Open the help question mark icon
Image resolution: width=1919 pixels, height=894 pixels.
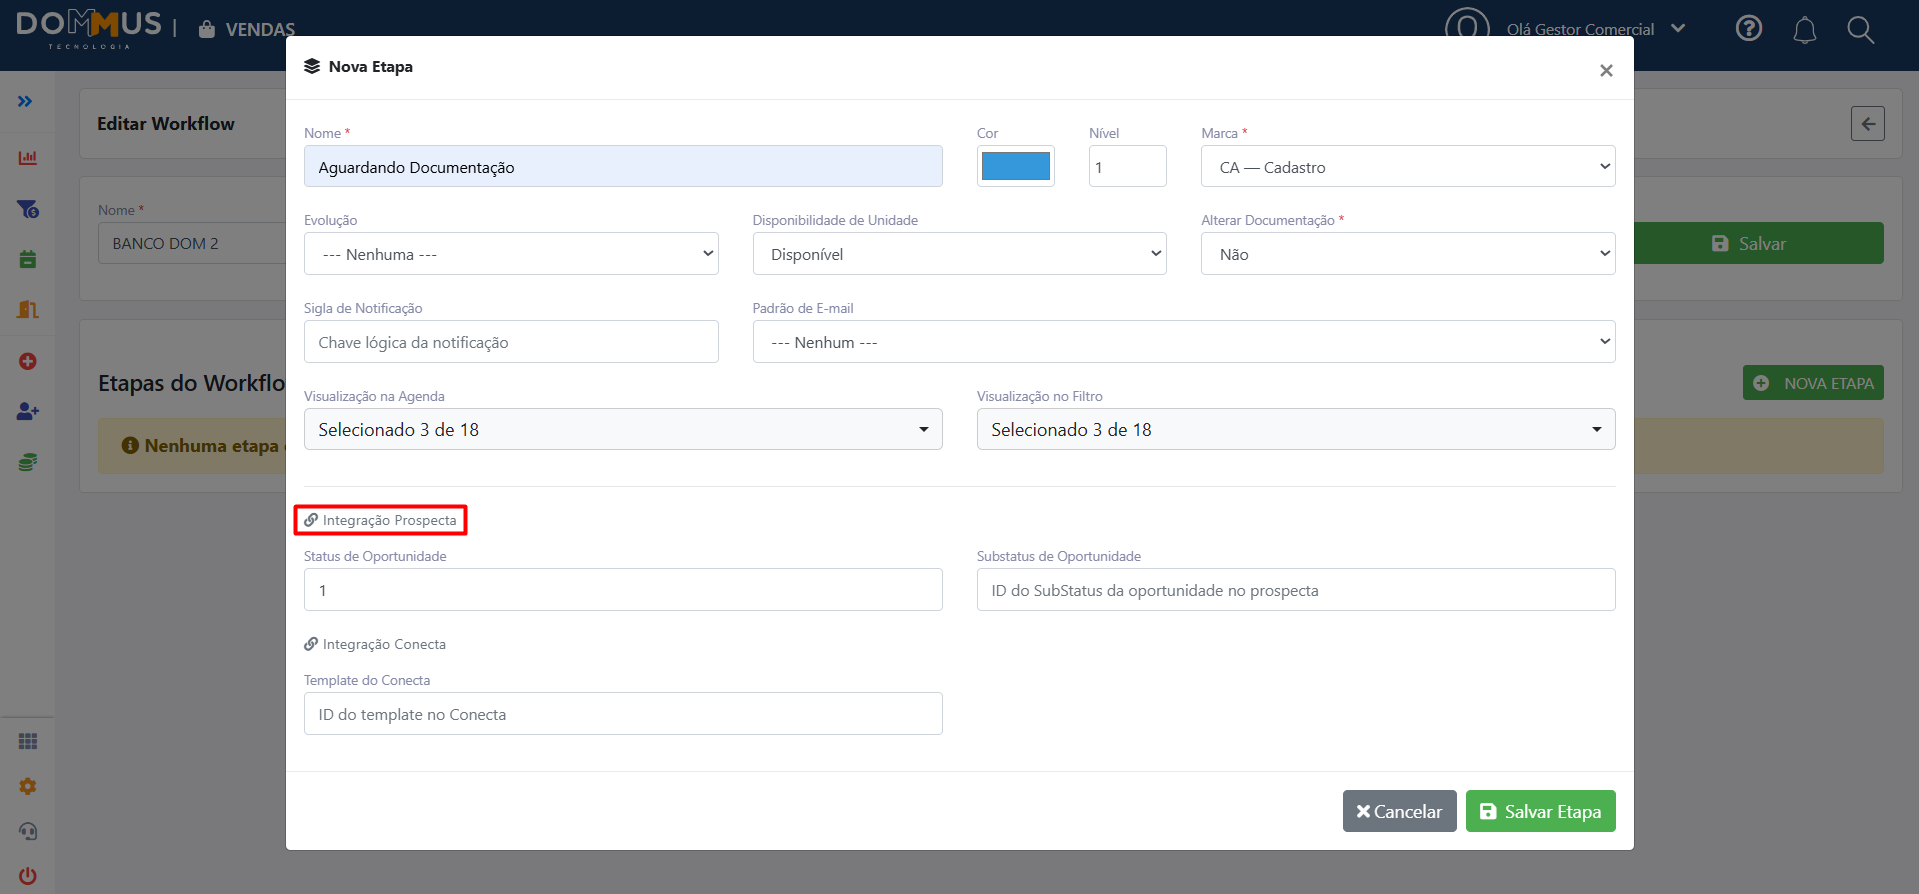click(1749, 28)
